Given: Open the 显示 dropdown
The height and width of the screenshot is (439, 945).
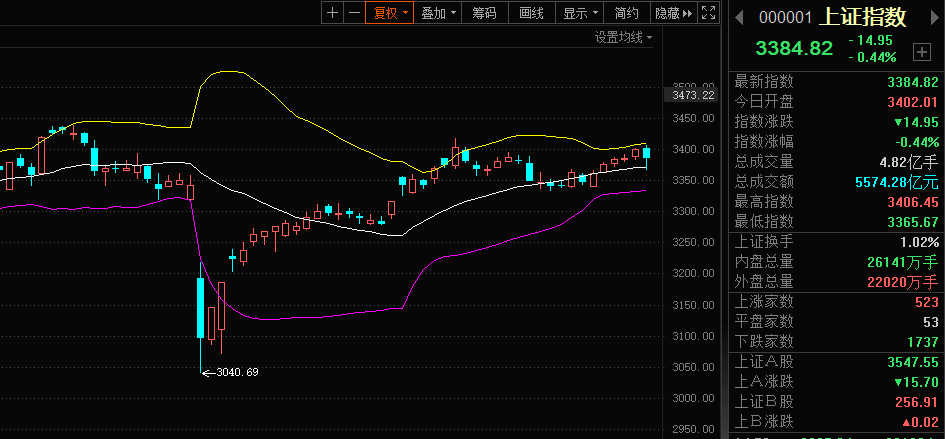Looking at the screenshot, I should point(579,13).
